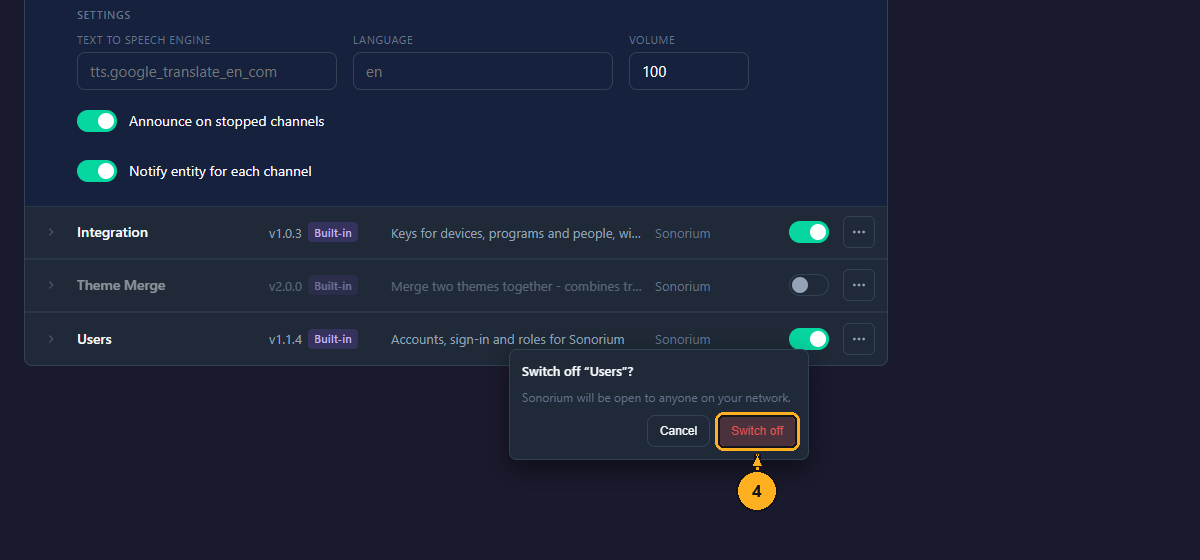The image size is (1200, 560).
Task: Click the Built-in badge on Users row
Action: [x=333, y=339]
